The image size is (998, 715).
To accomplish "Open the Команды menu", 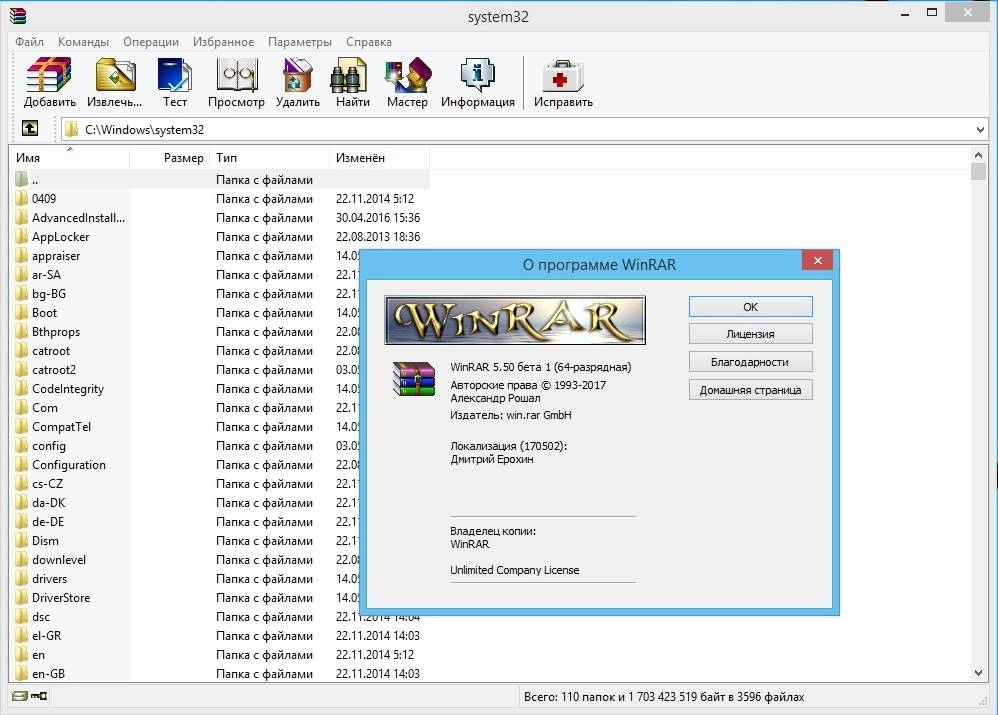I will coord(83,42).
